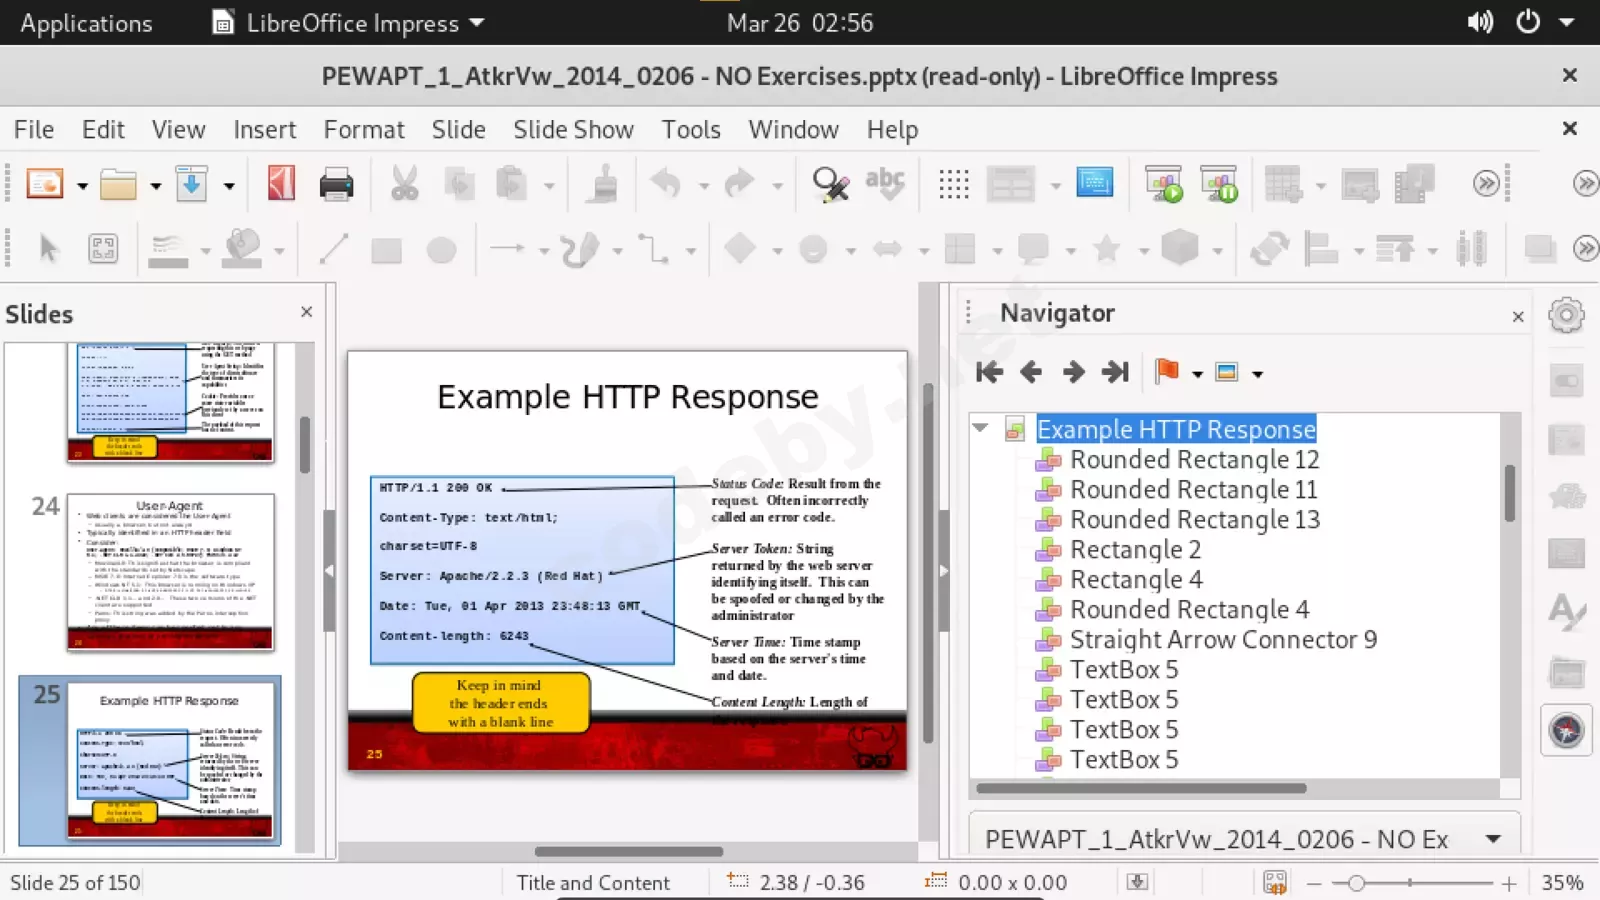The image size is (1600, 900).
Task: Toggle the Display Grid button
Action: tap(954, 184)
